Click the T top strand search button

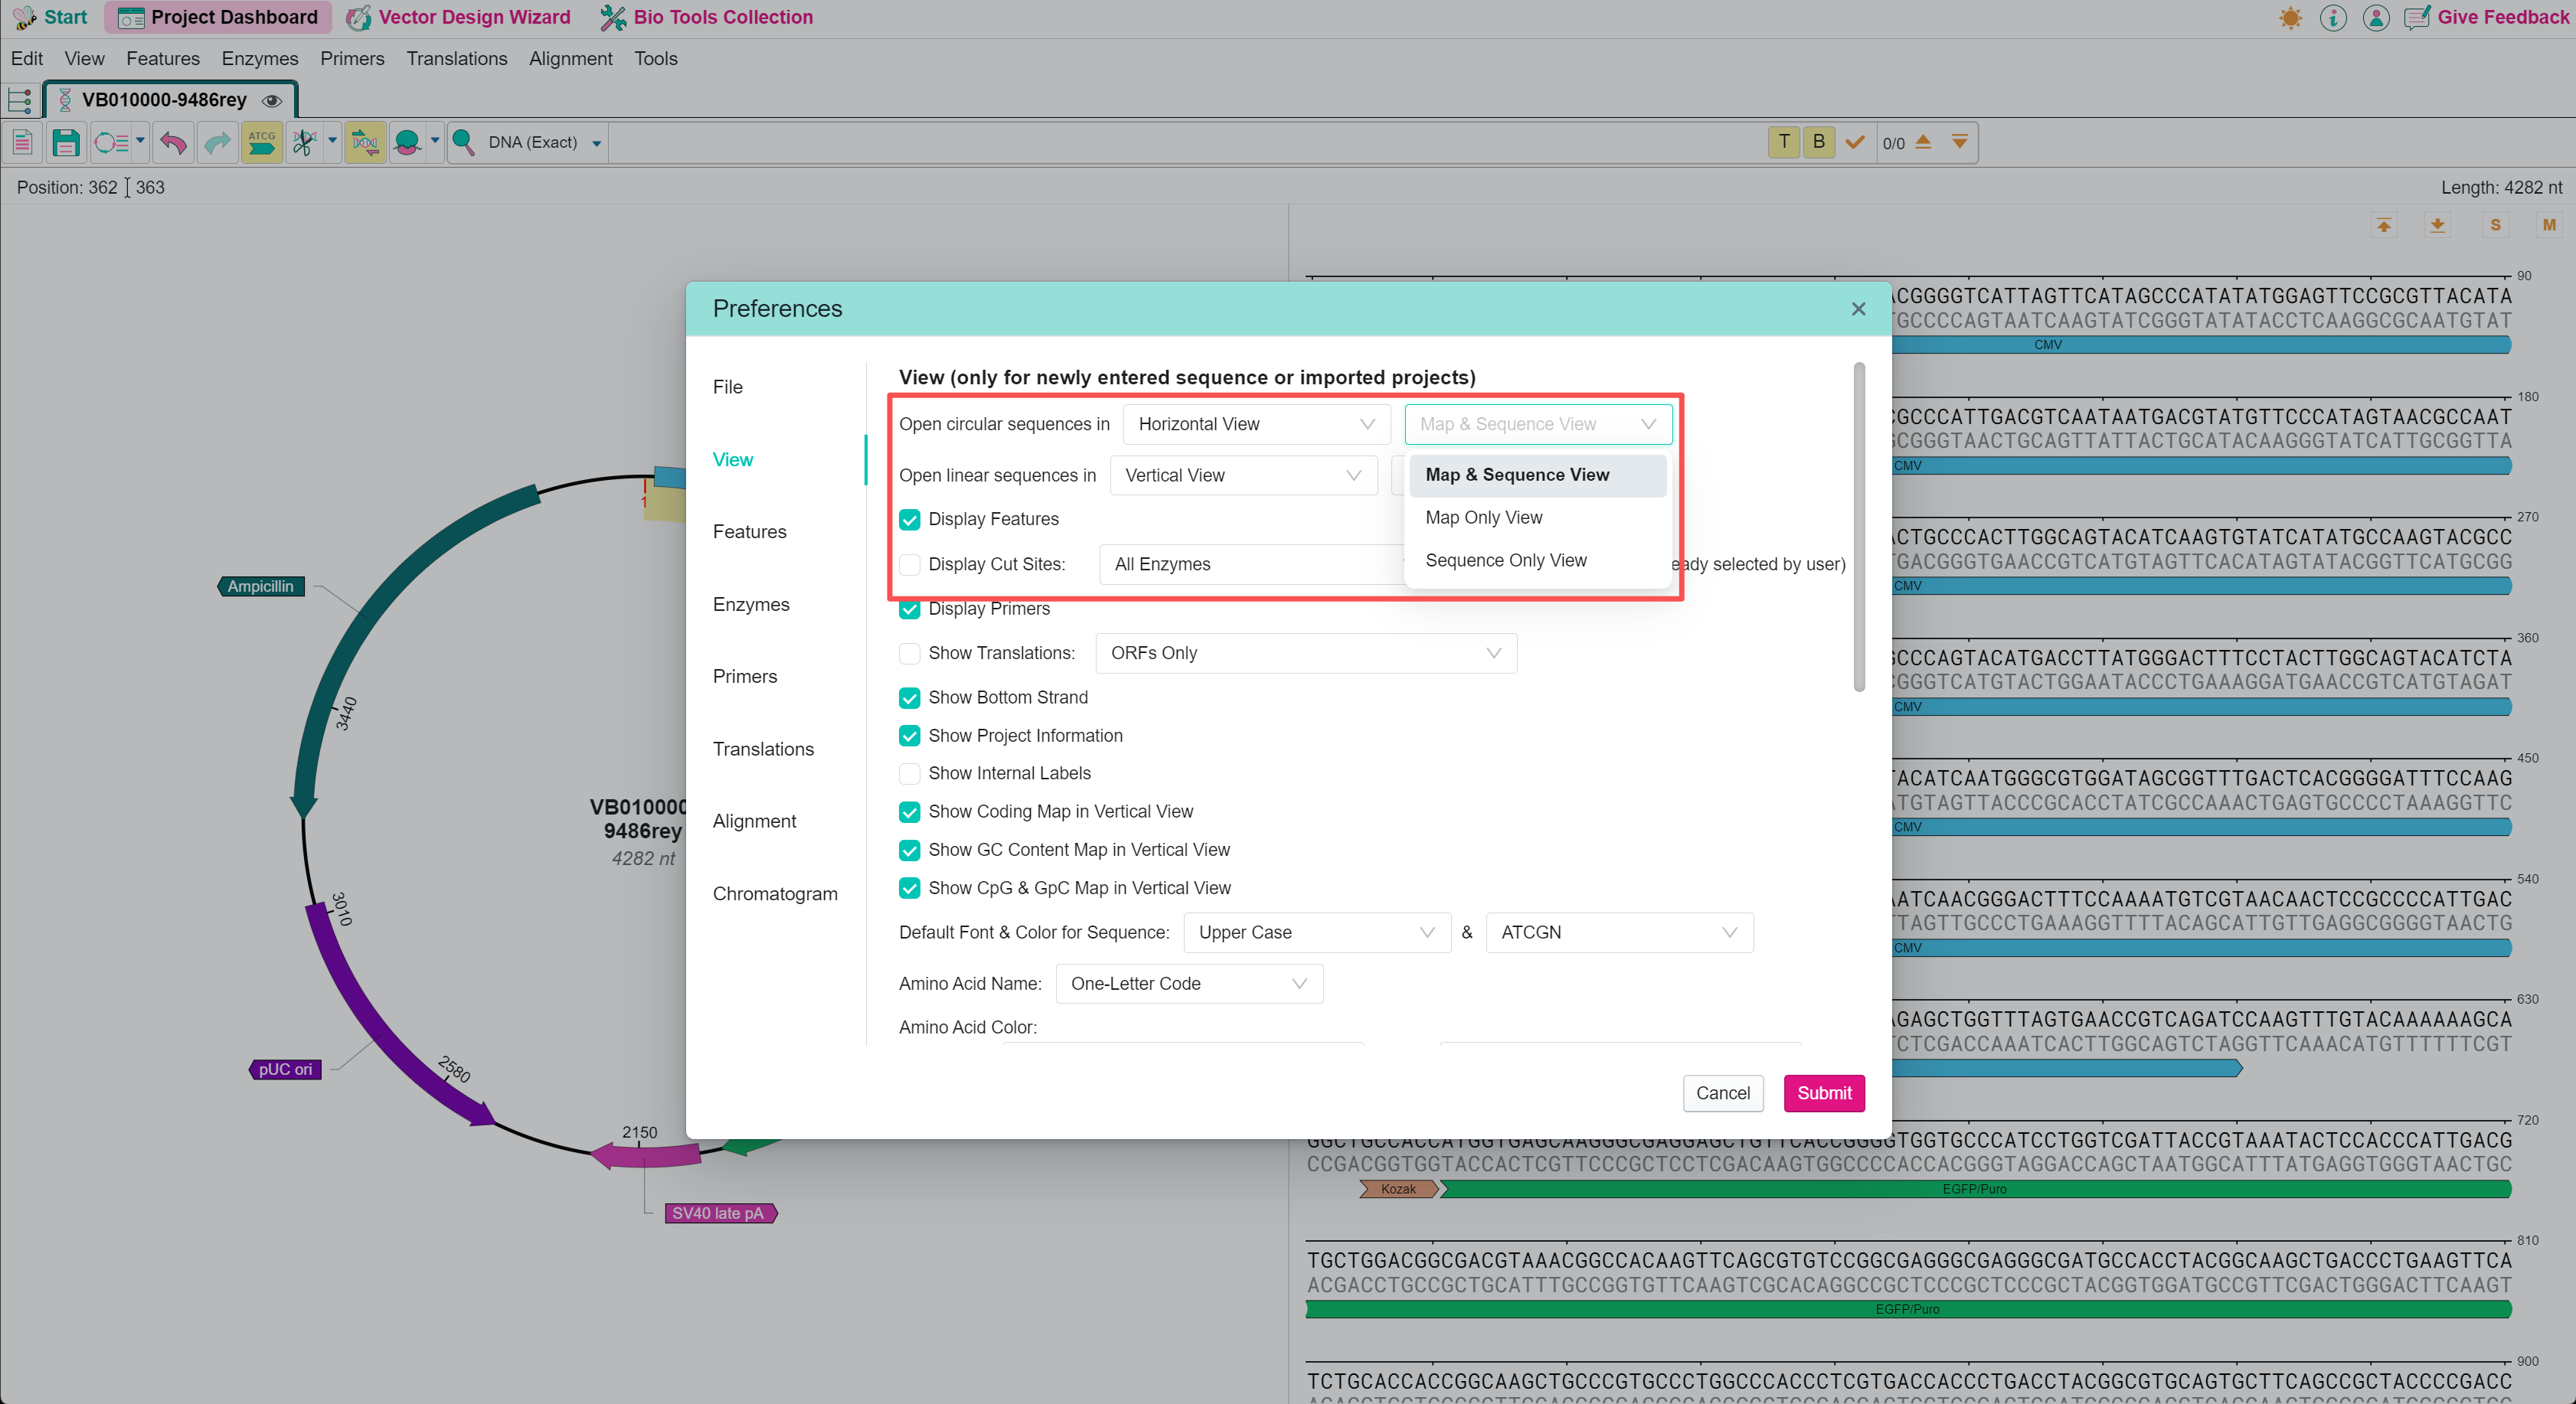tap(1783, 142)
